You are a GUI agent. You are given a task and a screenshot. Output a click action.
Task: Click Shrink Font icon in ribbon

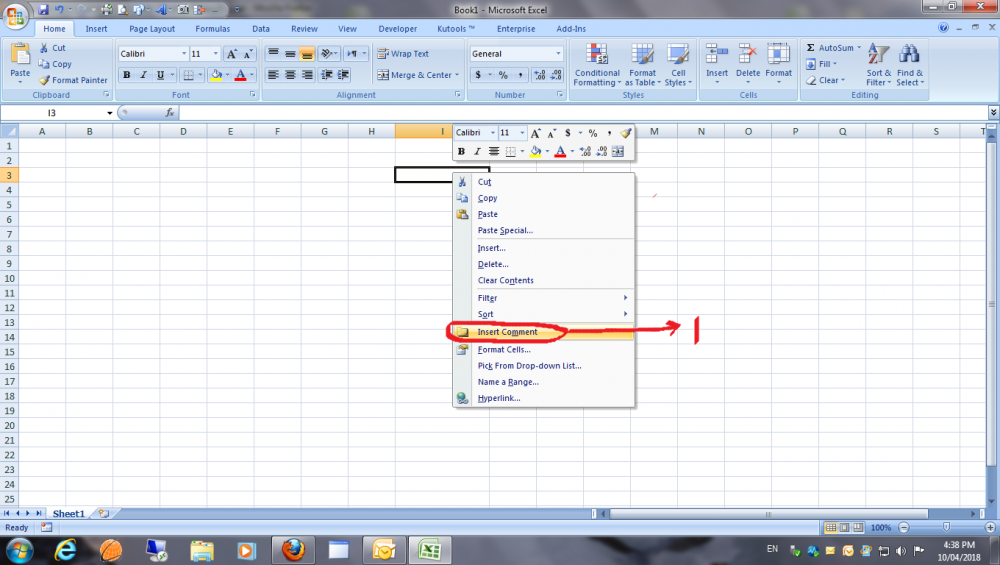coord(248,54)
